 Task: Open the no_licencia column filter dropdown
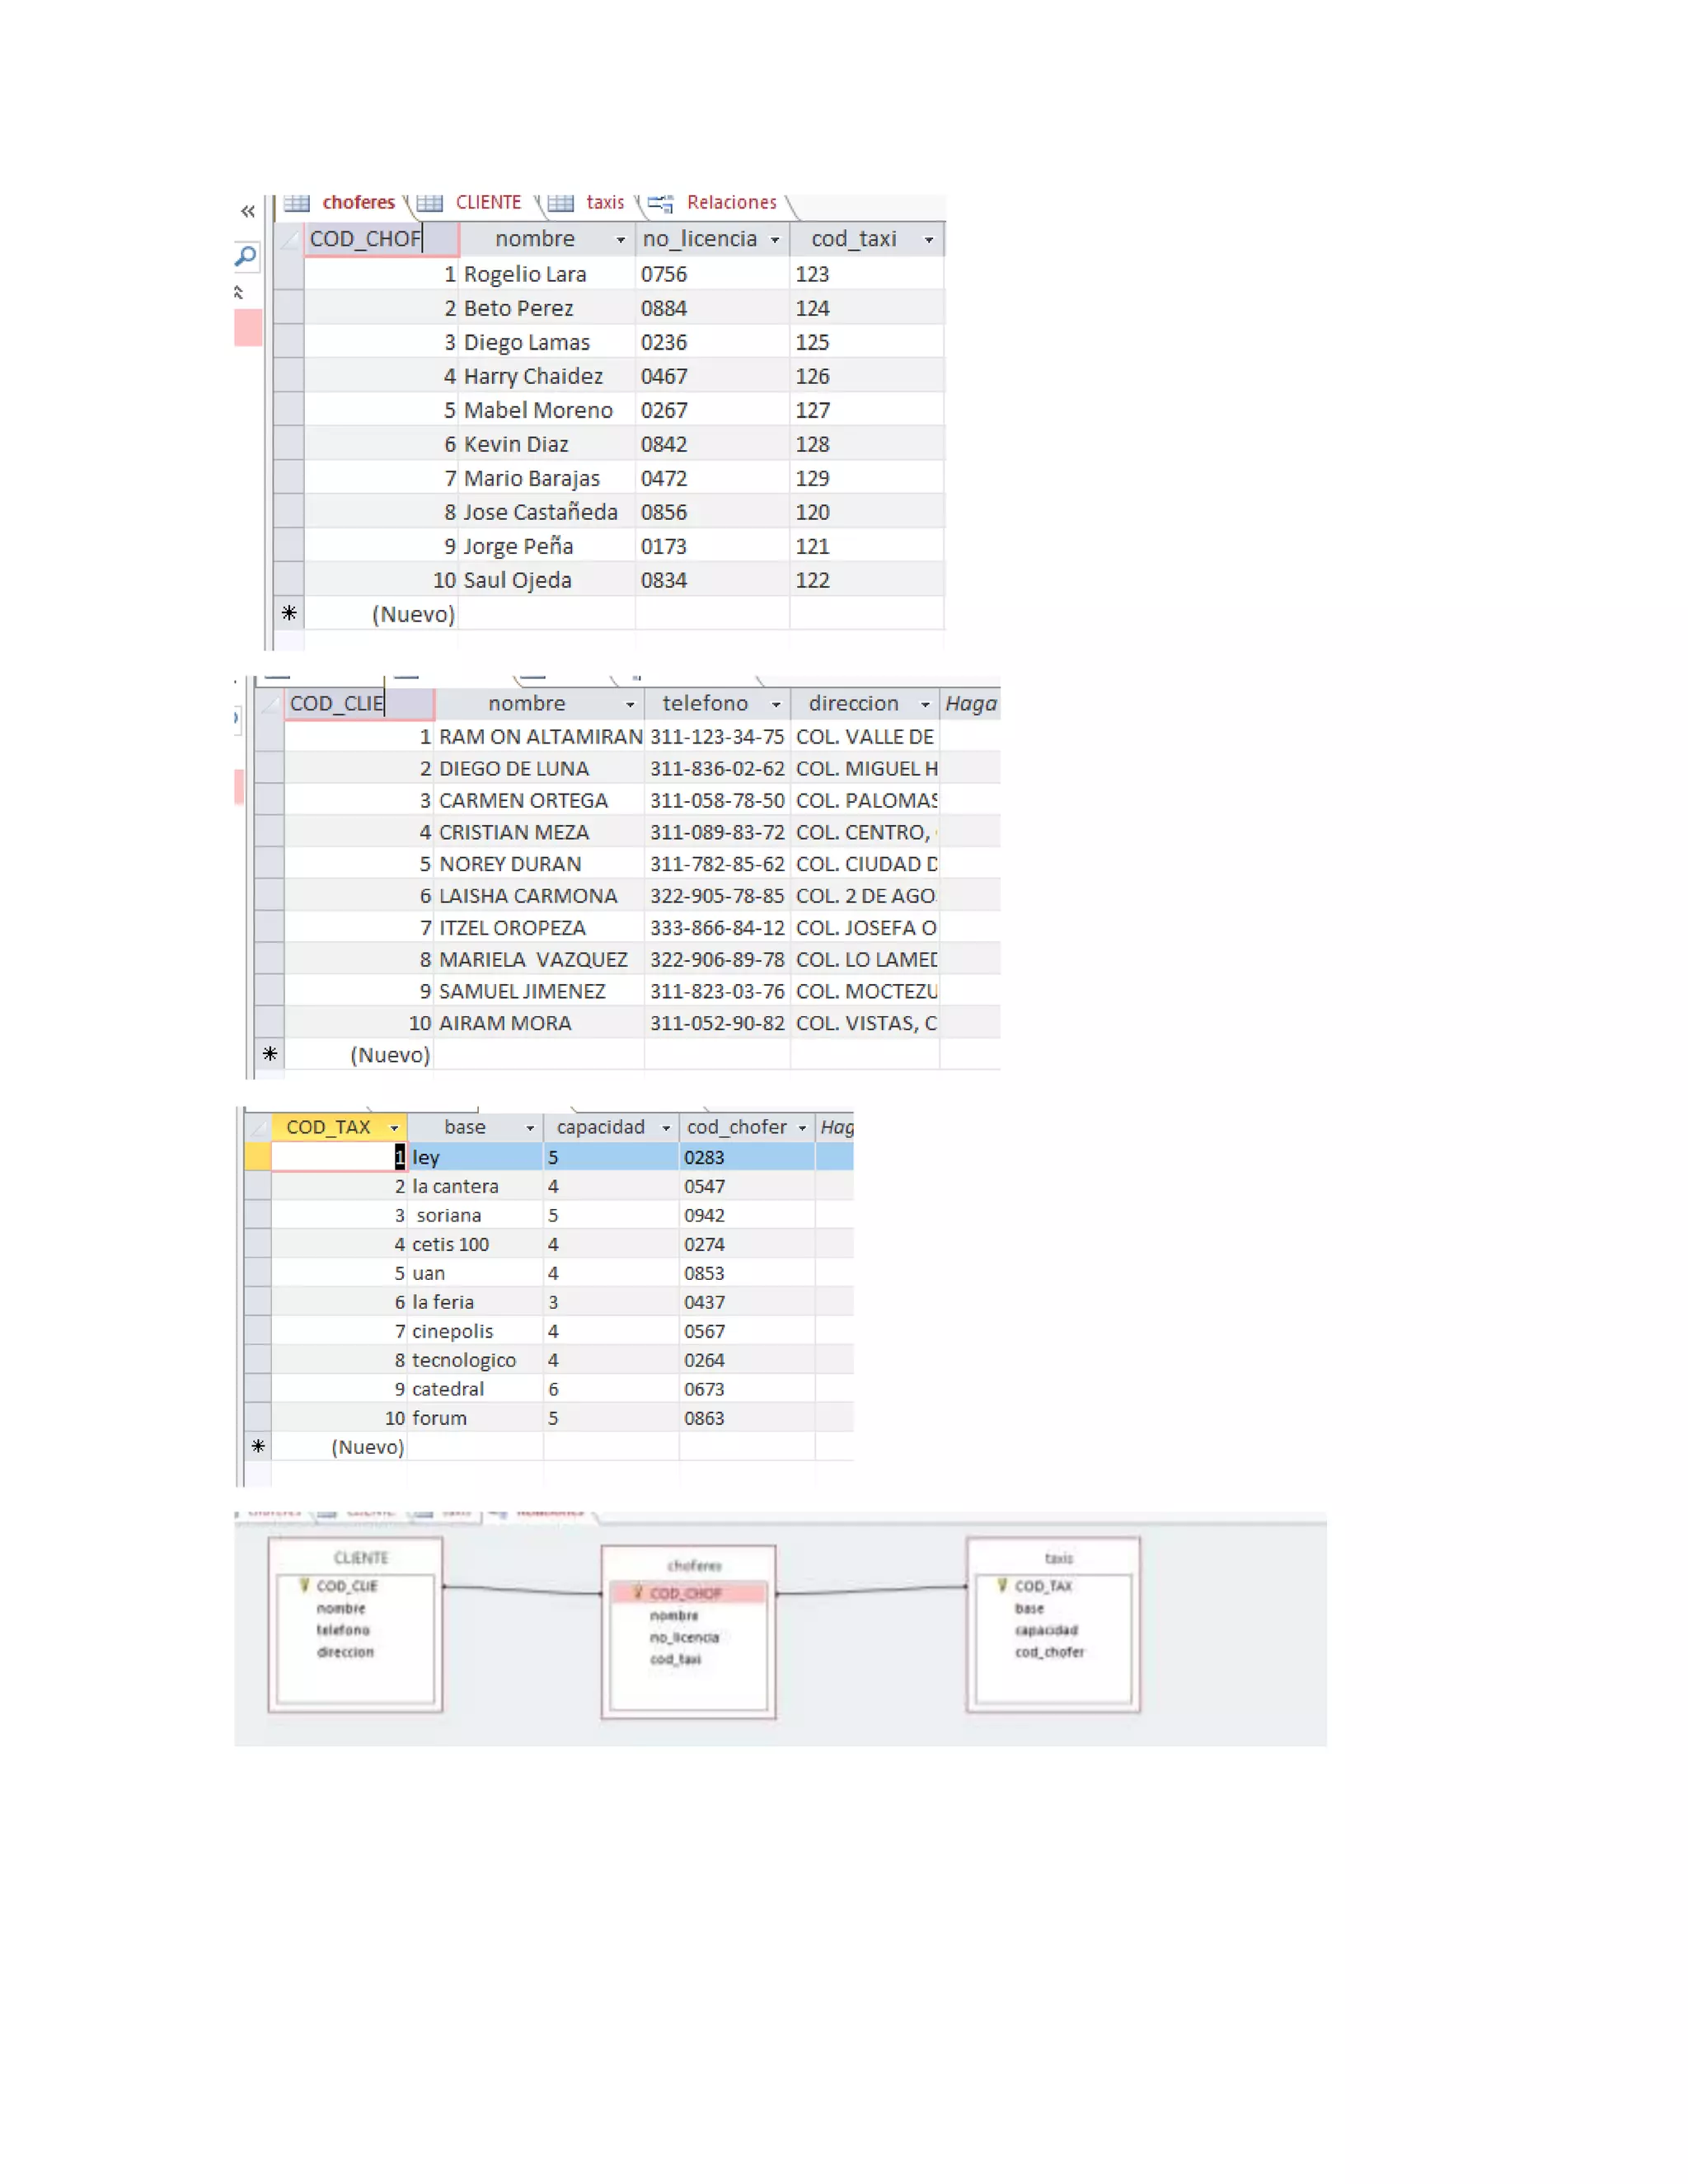(775, 240)
